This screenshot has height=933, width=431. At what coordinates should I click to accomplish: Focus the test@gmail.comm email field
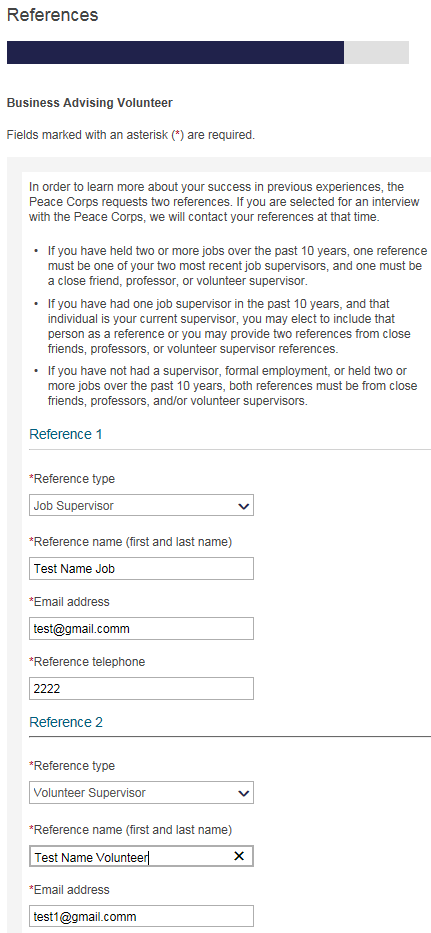pyautogui.click(x=141, y=628)
